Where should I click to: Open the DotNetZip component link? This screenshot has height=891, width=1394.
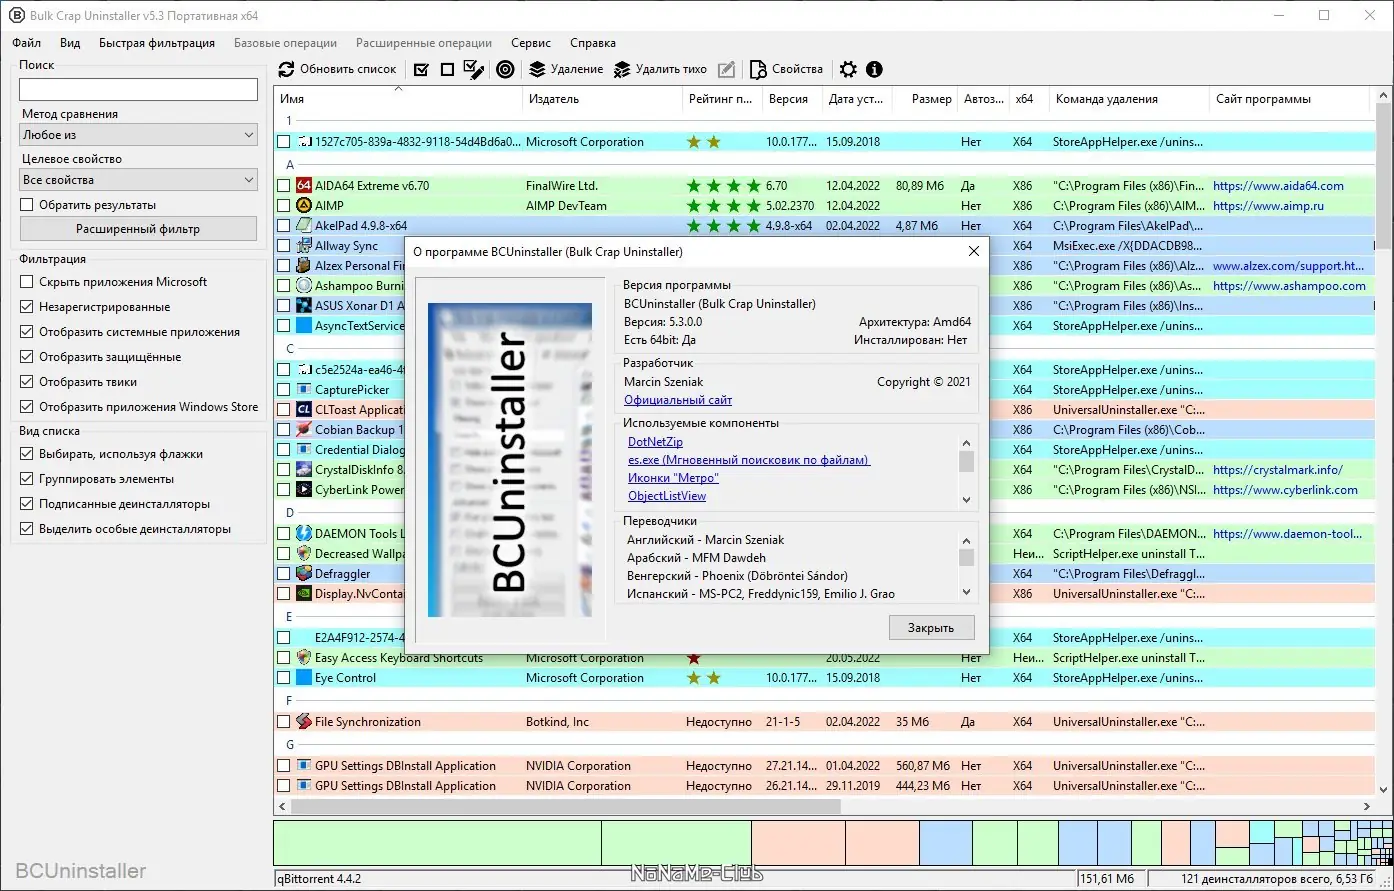(x=656, y=442)
